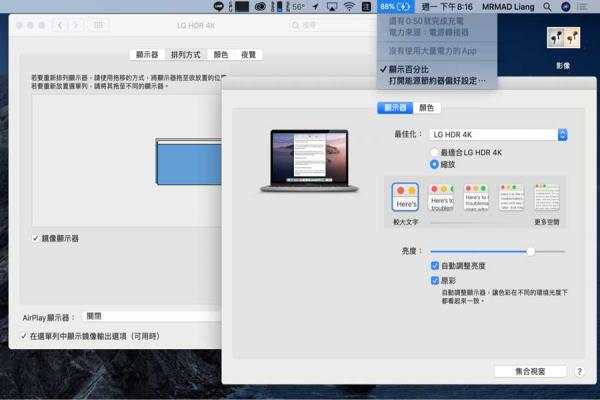This screenshot has width=600, height=400.
Task: Select the 更多空間 resolution thumbnail
Action: click(547, 198)
